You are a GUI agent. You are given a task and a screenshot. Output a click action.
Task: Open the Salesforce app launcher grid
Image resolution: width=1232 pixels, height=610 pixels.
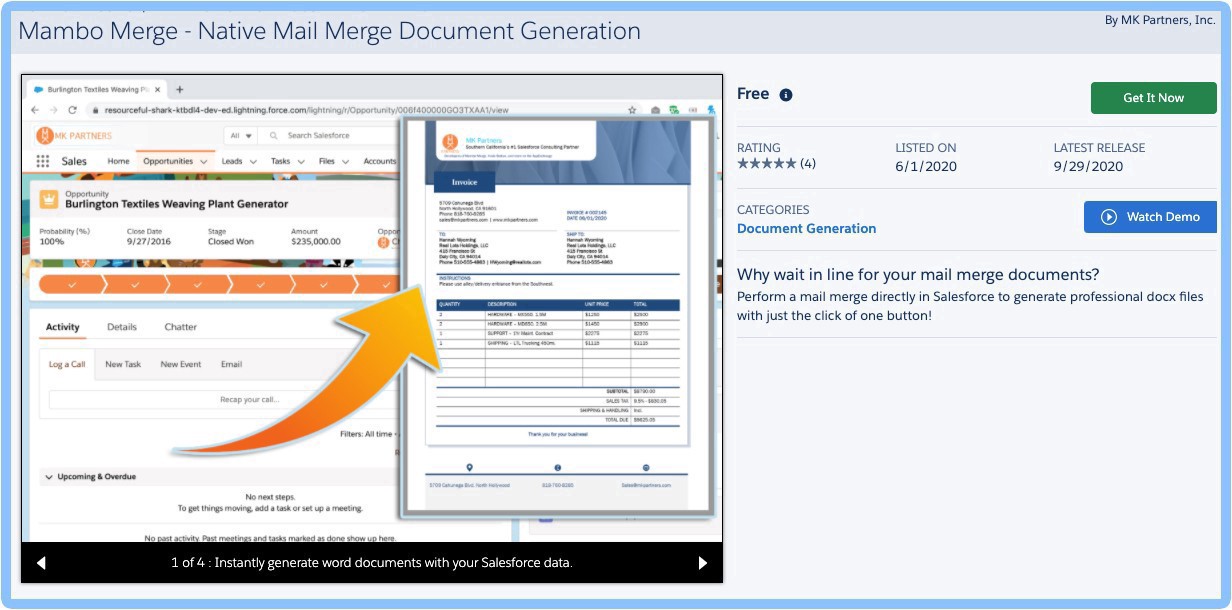[x=43, y=161]
